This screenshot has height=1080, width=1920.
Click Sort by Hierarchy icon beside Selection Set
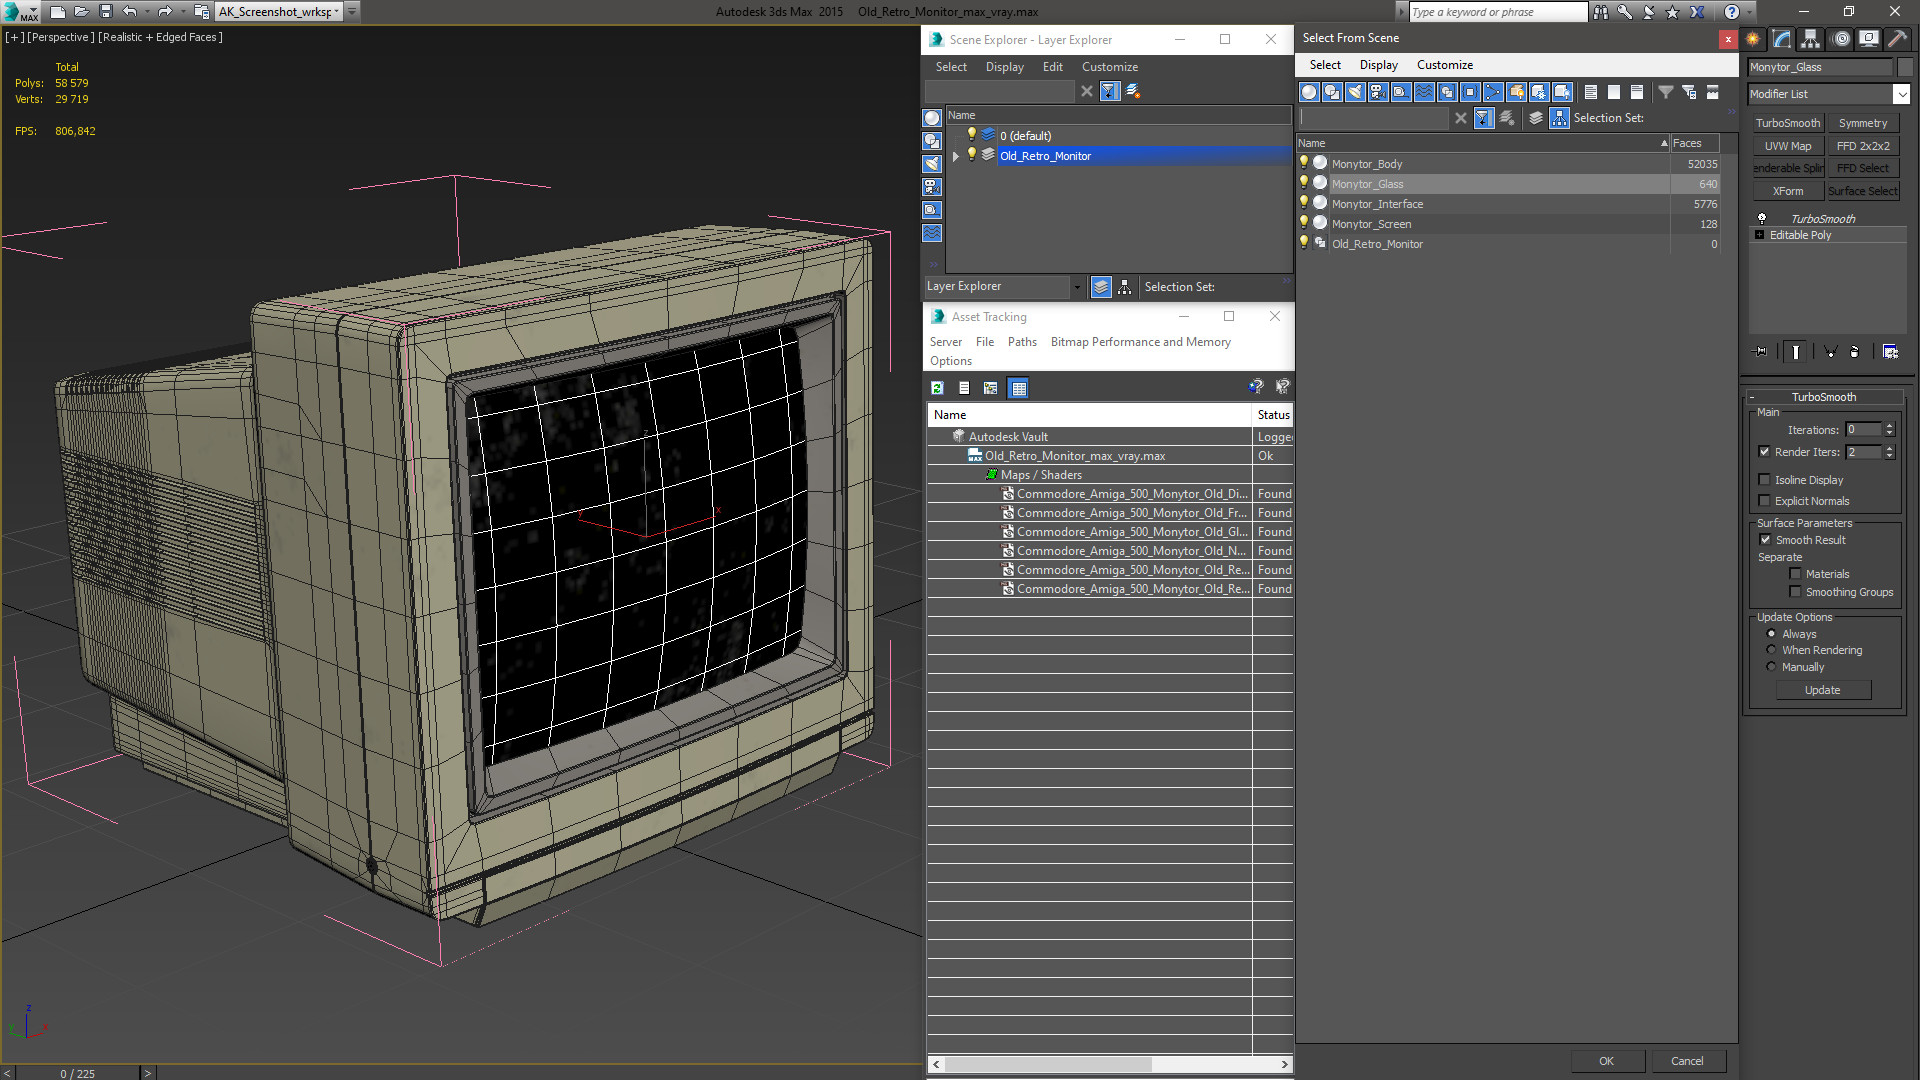(x=1560, y=118)
